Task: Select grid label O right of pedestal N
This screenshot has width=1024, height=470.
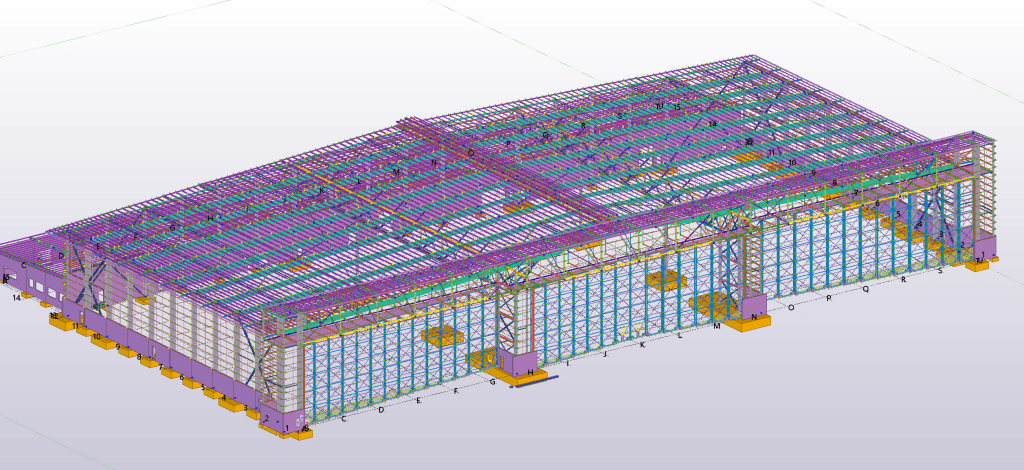Action: coord(791,307)
